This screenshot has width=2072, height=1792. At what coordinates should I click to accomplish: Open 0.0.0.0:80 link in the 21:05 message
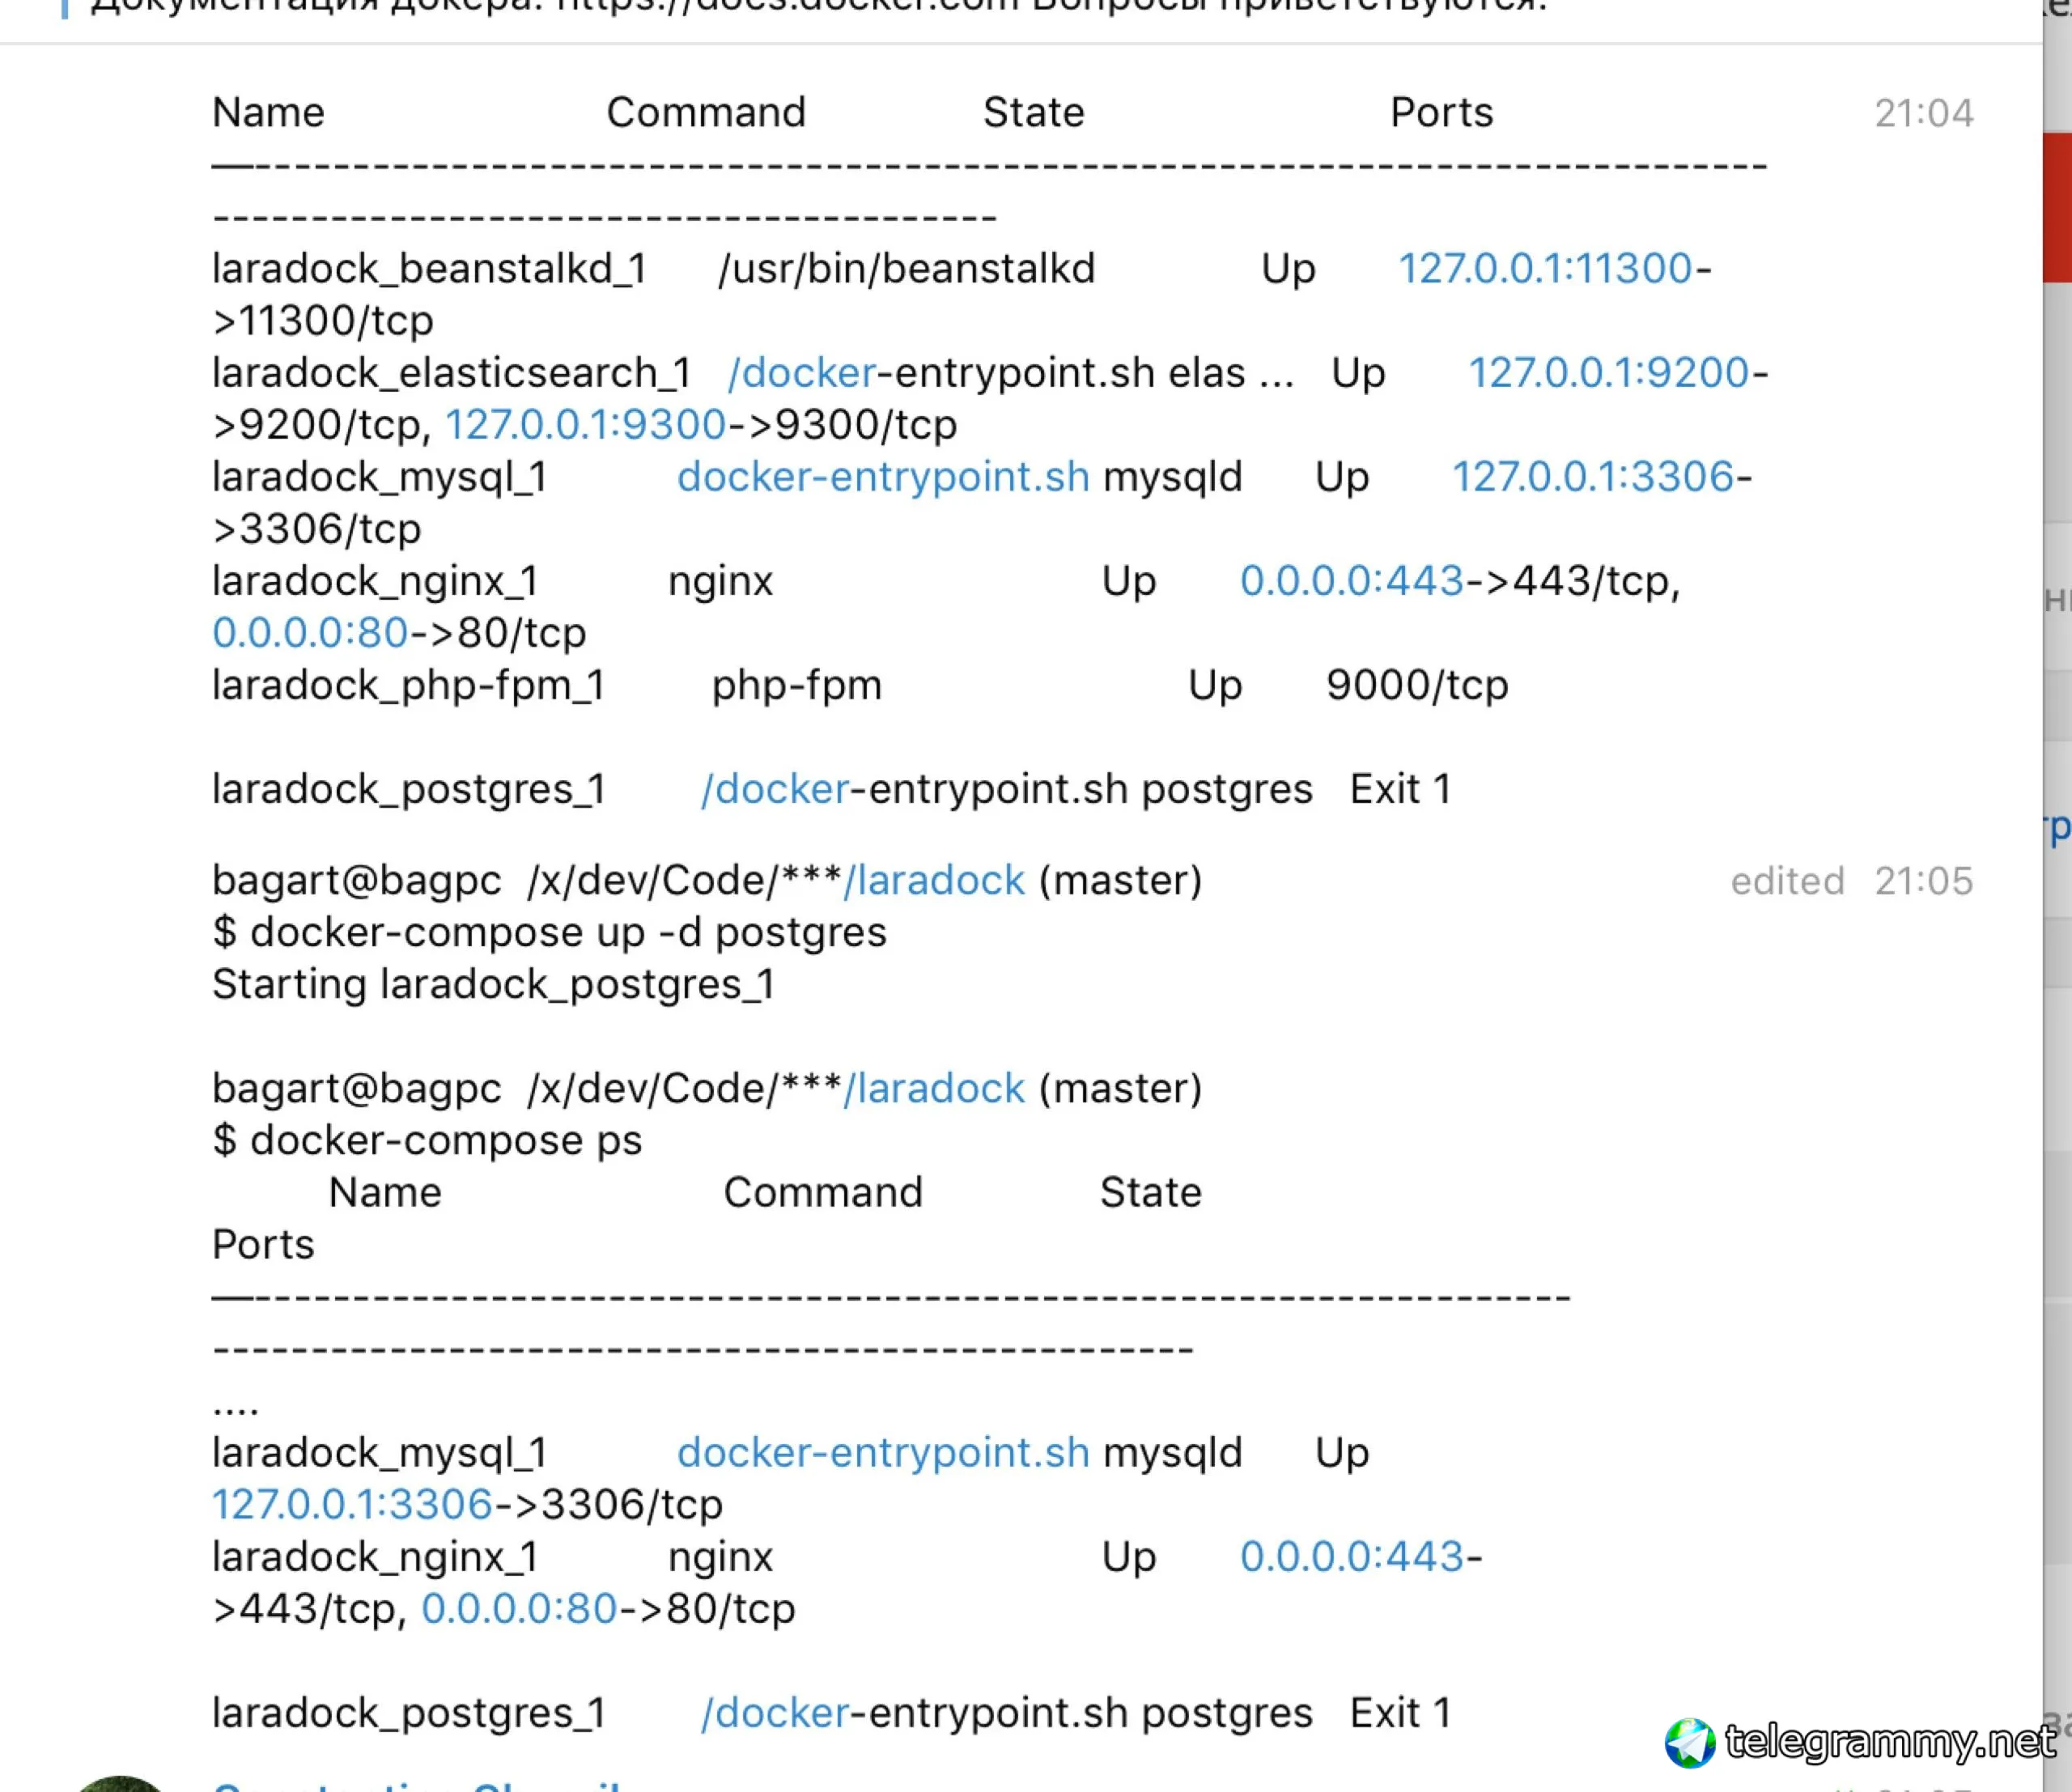pyautogui.click(x=518, y=1608)
